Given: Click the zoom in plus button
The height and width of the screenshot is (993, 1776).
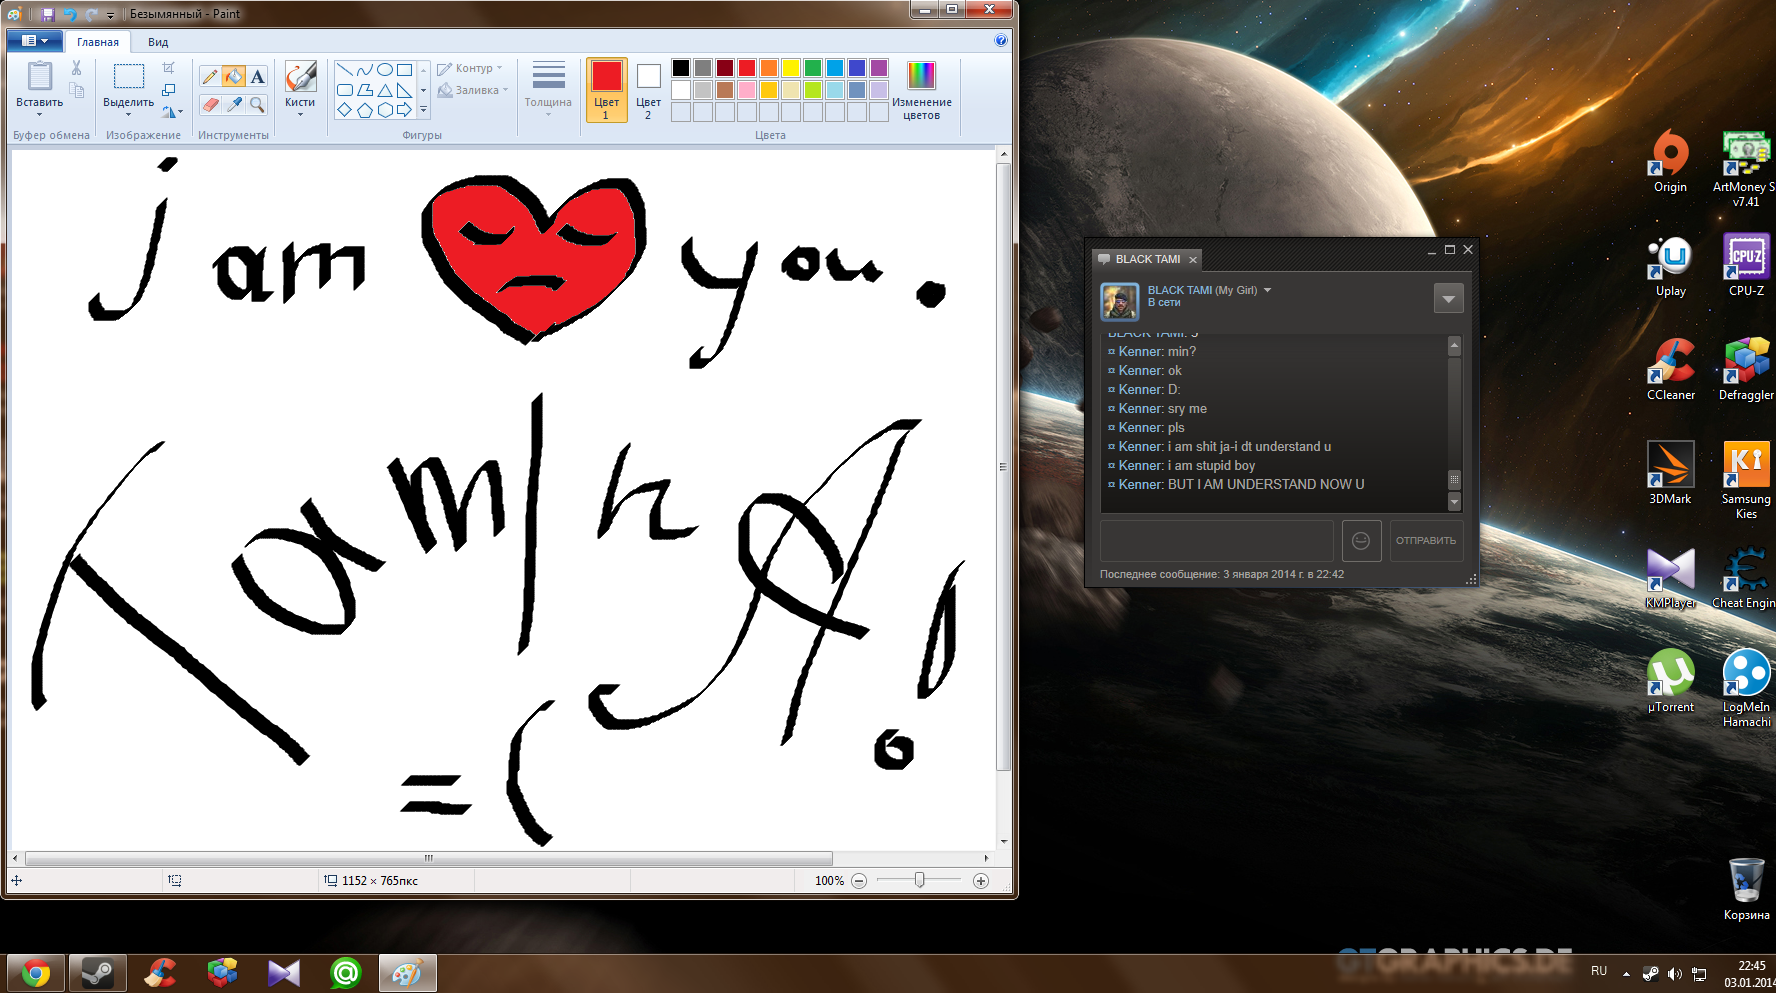Looking at the screenshot, I should pos(981,881).
